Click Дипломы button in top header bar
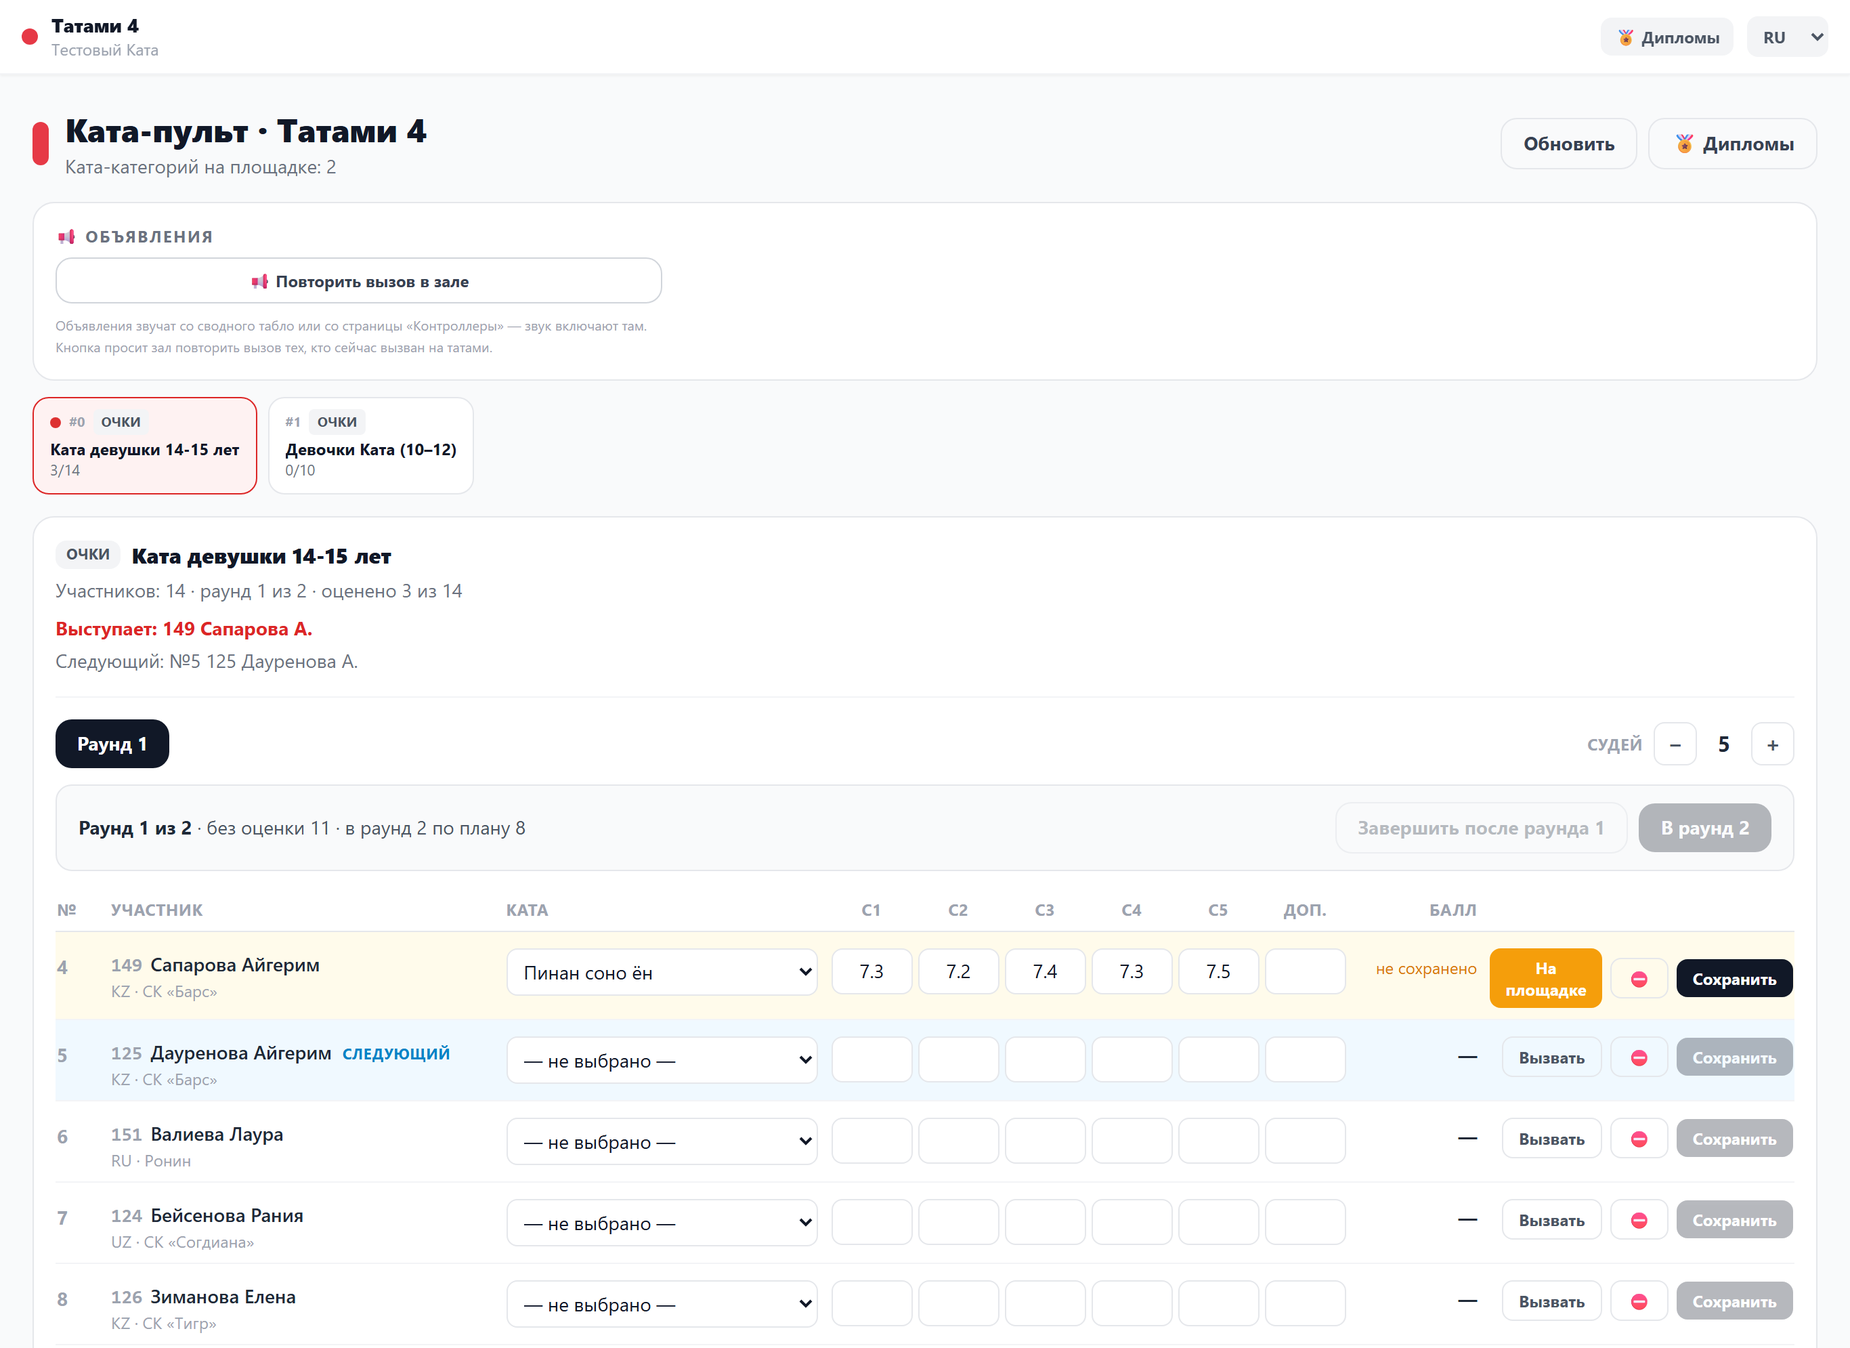Viewport: 1850px width, 1348px height. click(1667, 37)
